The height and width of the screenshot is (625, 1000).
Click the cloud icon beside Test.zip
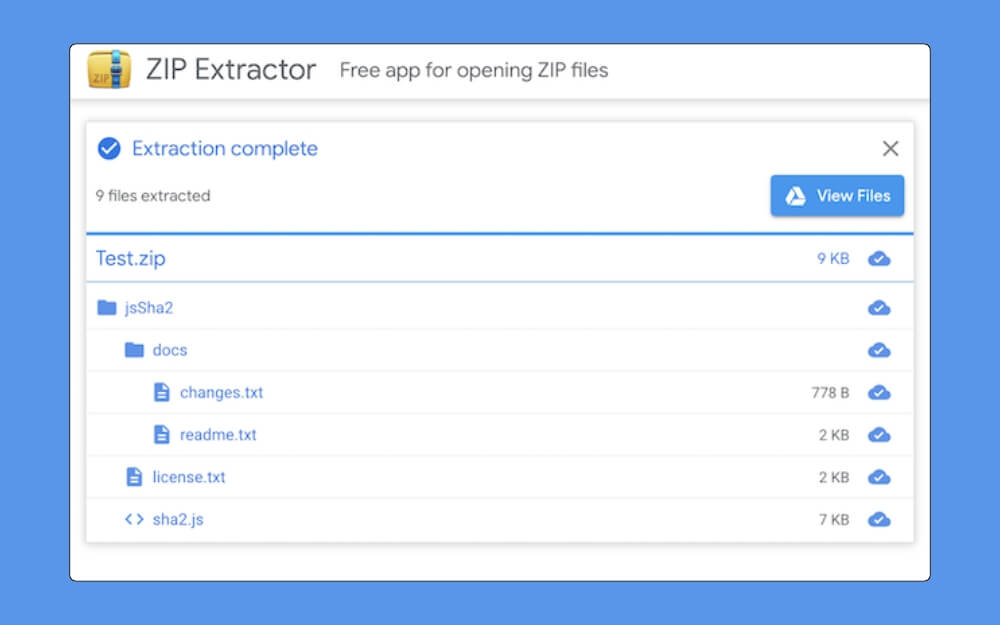[879, 258]
